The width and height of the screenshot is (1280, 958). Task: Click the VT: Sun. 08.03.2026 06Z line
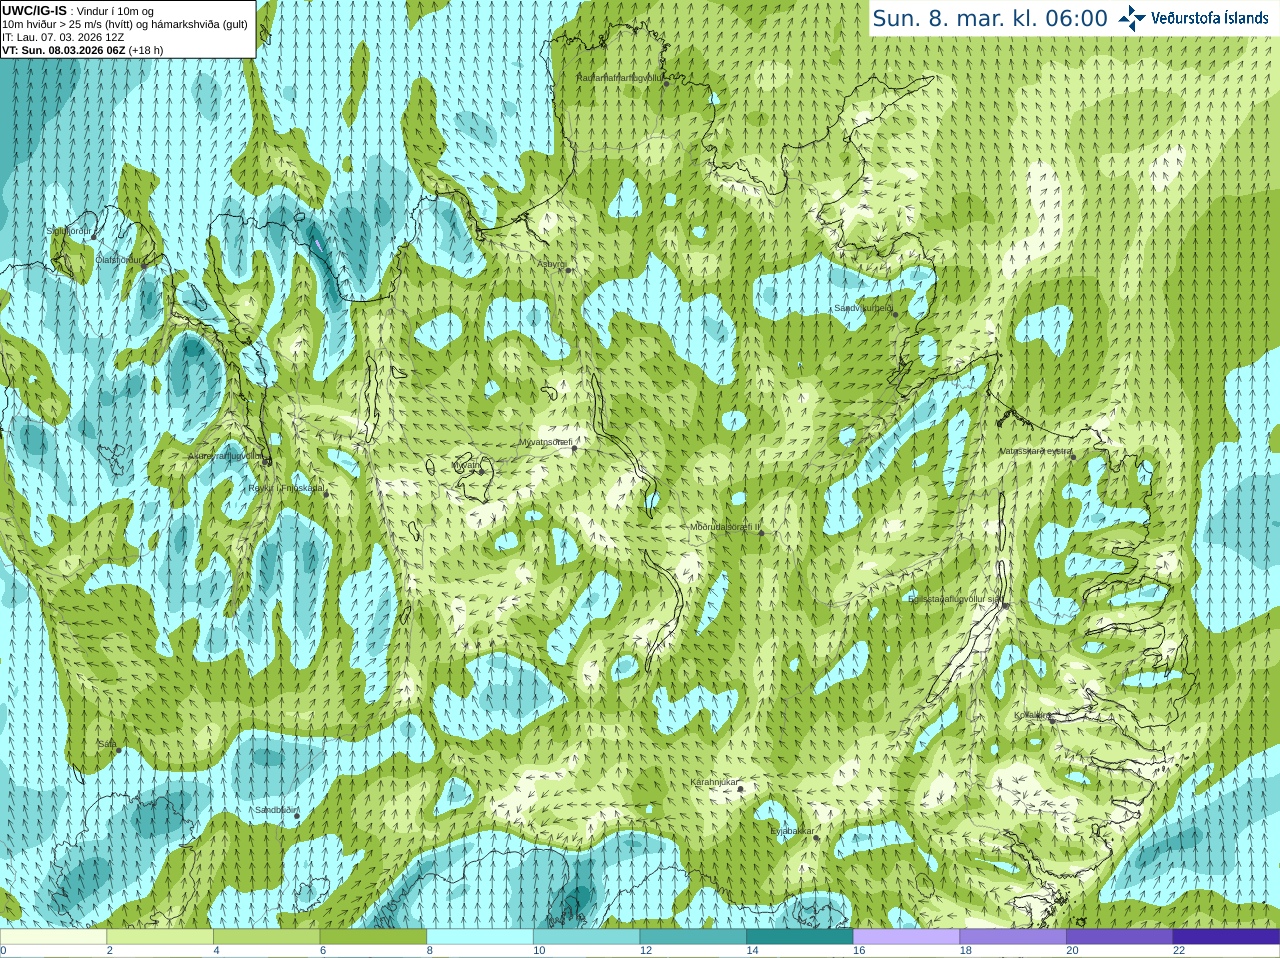pos(82,50)
